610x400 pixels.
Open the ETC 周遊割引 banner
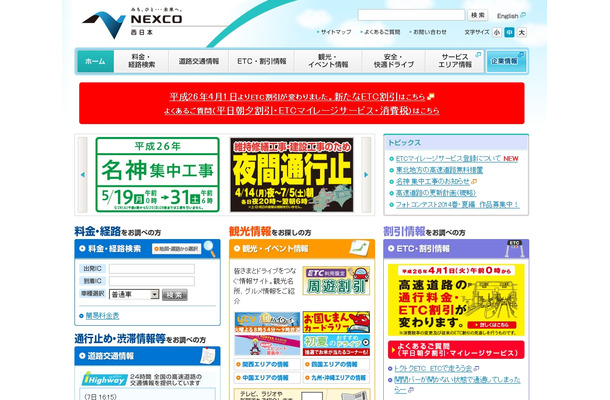click(x=336, y=281)
